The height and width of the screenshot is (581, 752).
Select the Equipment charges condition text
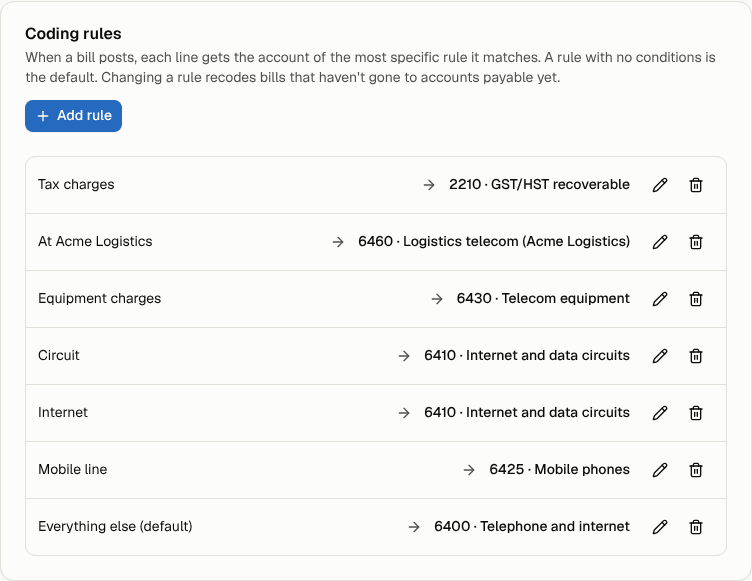coord(99,298)
